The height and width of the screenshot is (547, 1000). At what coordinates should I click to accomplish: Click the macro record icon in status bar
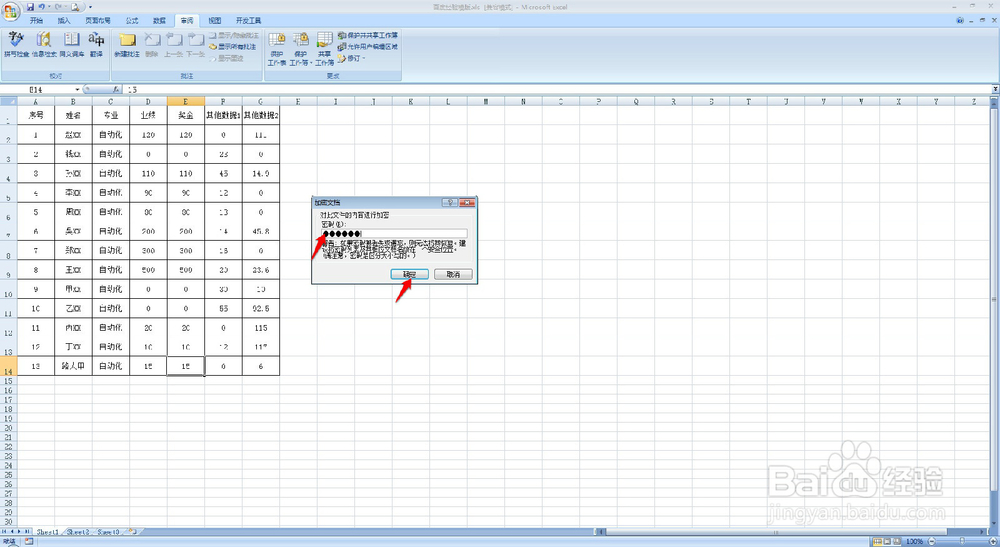pos(29,541)
